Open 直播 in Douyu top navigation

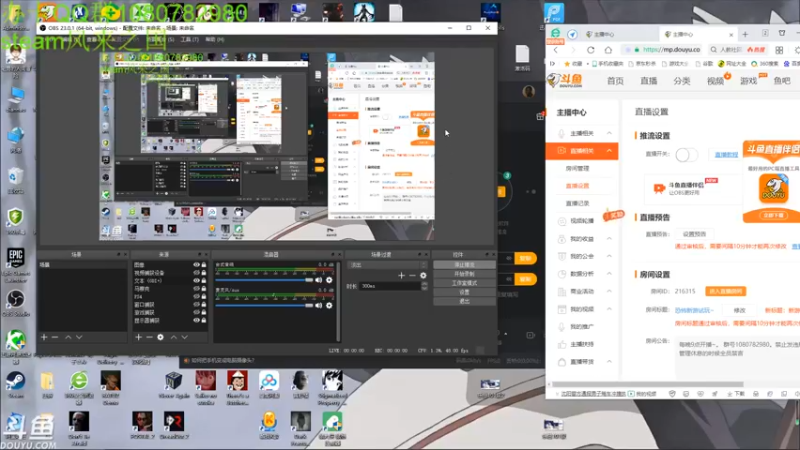click(x=648, y=81)
